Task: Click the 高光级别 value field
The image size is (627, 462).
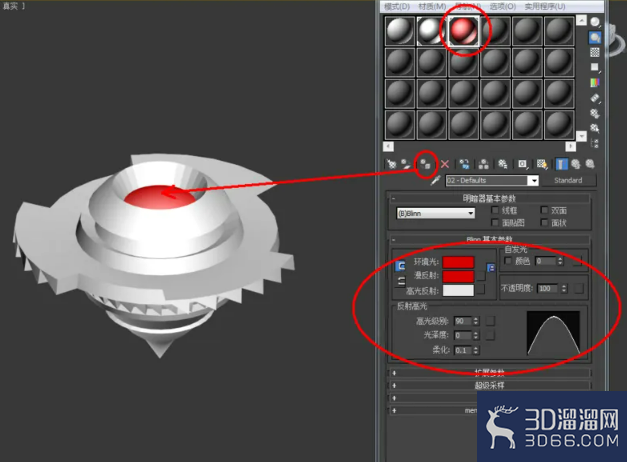Action: tap(463, 321)
